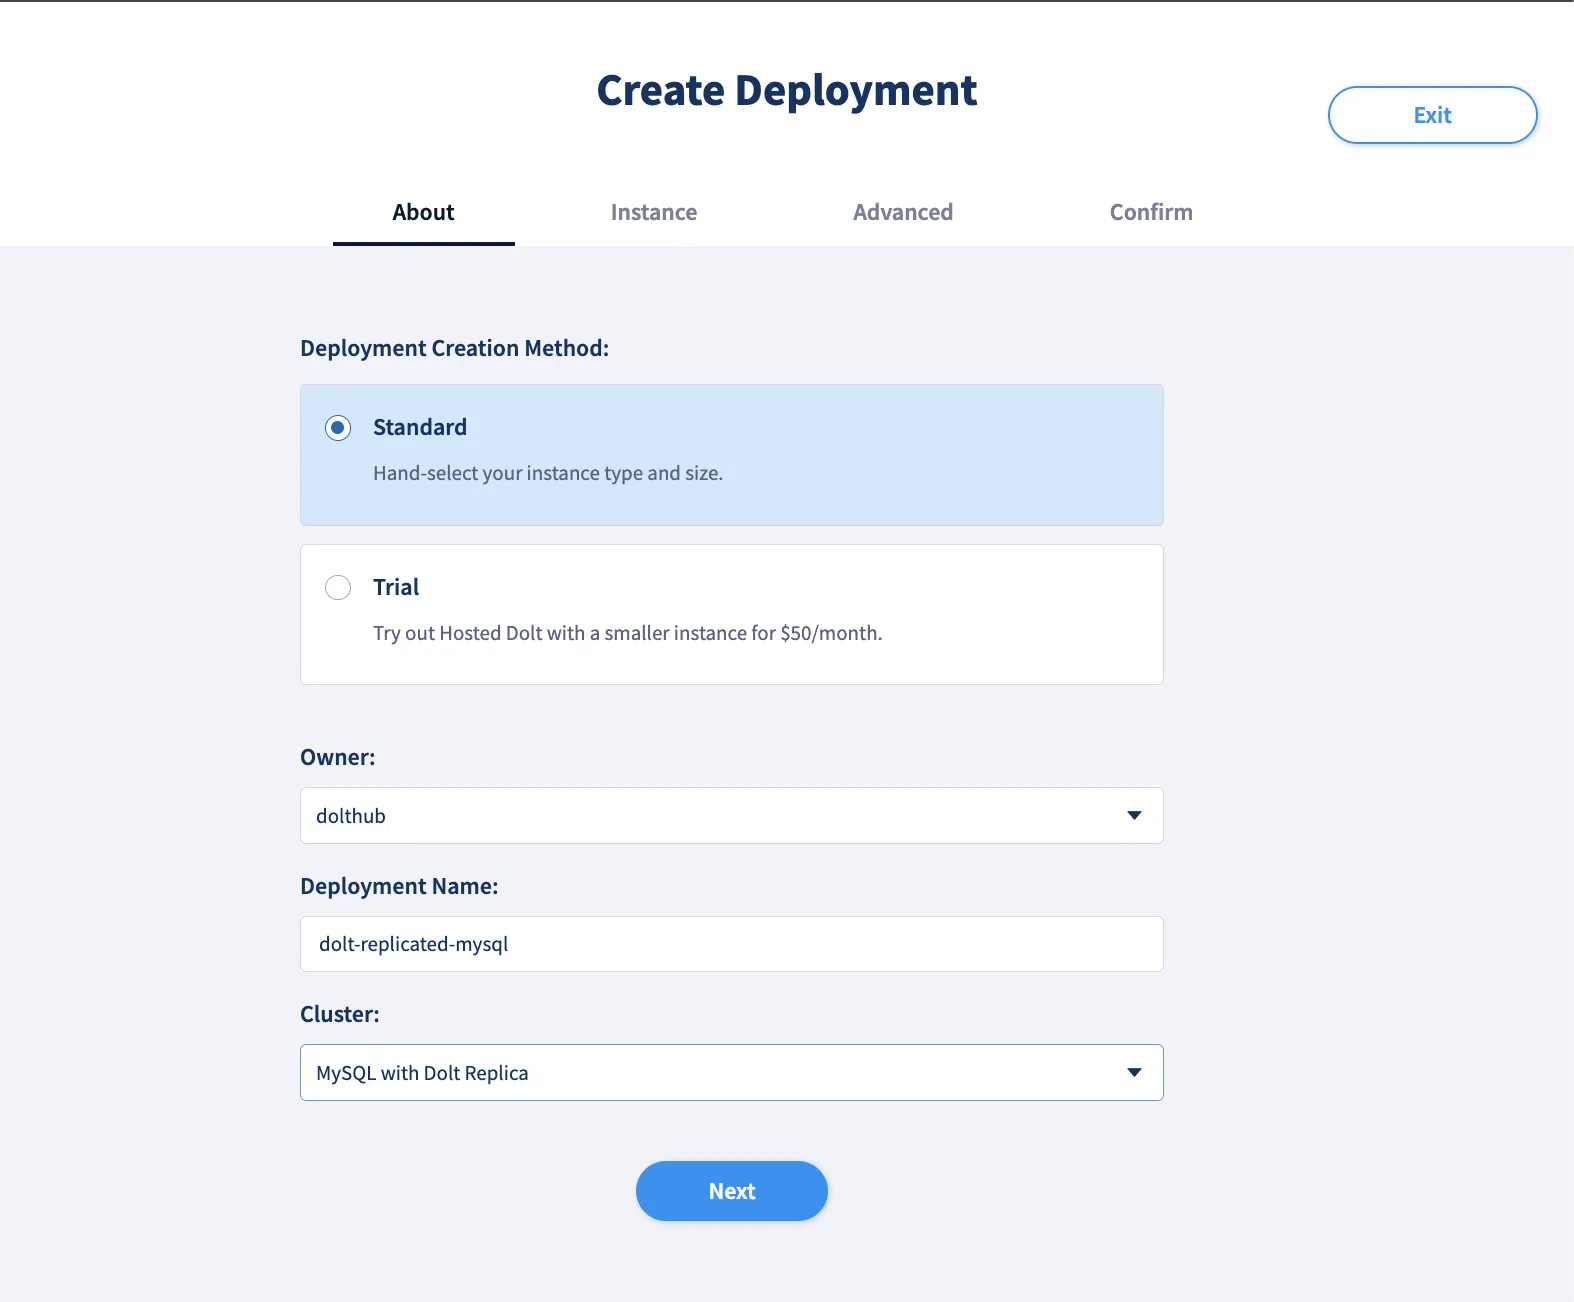This screenshot has width=1574, height=1302.
Task: Click the Owner field label
Action: pos(337,757)
